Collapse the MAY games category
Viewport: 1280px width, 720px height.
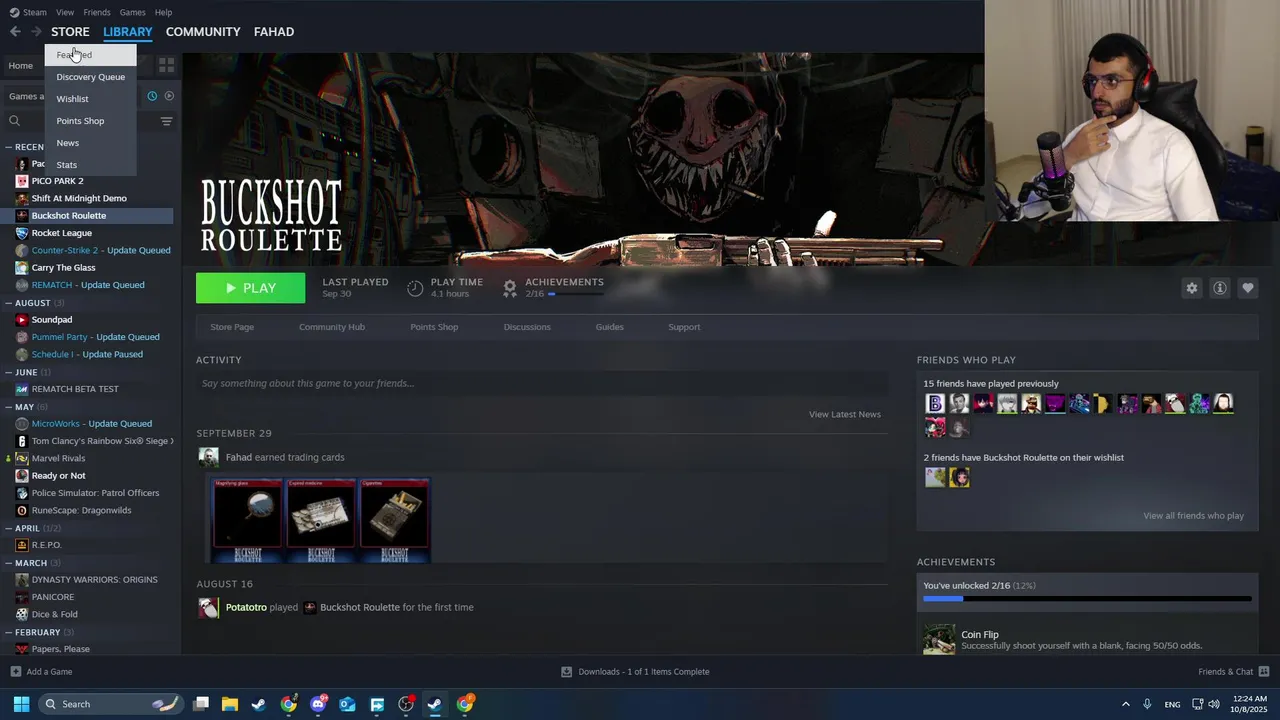9,407
